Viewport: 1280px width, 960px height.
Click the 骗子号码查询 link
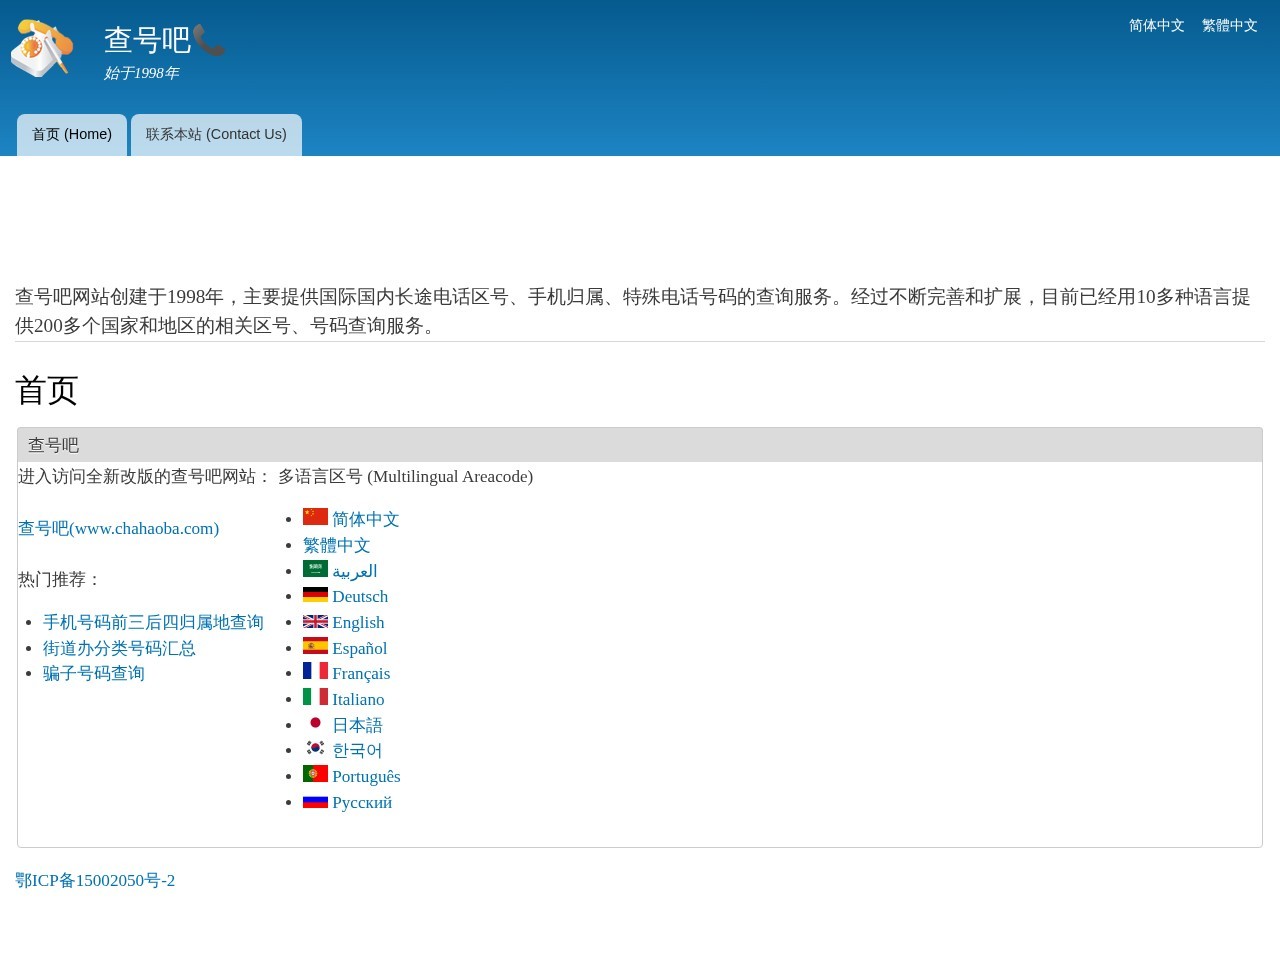click(x=93, y=672)
